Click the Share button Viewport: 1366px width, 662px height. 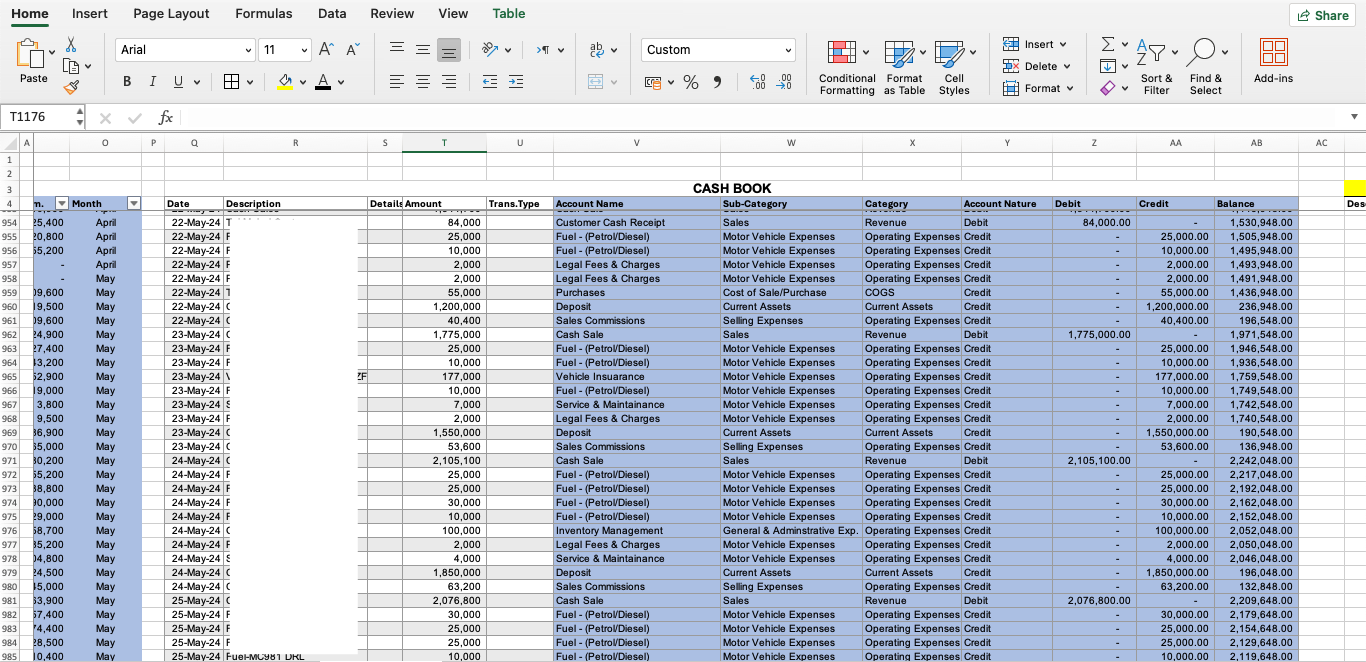pos(1322,15)
